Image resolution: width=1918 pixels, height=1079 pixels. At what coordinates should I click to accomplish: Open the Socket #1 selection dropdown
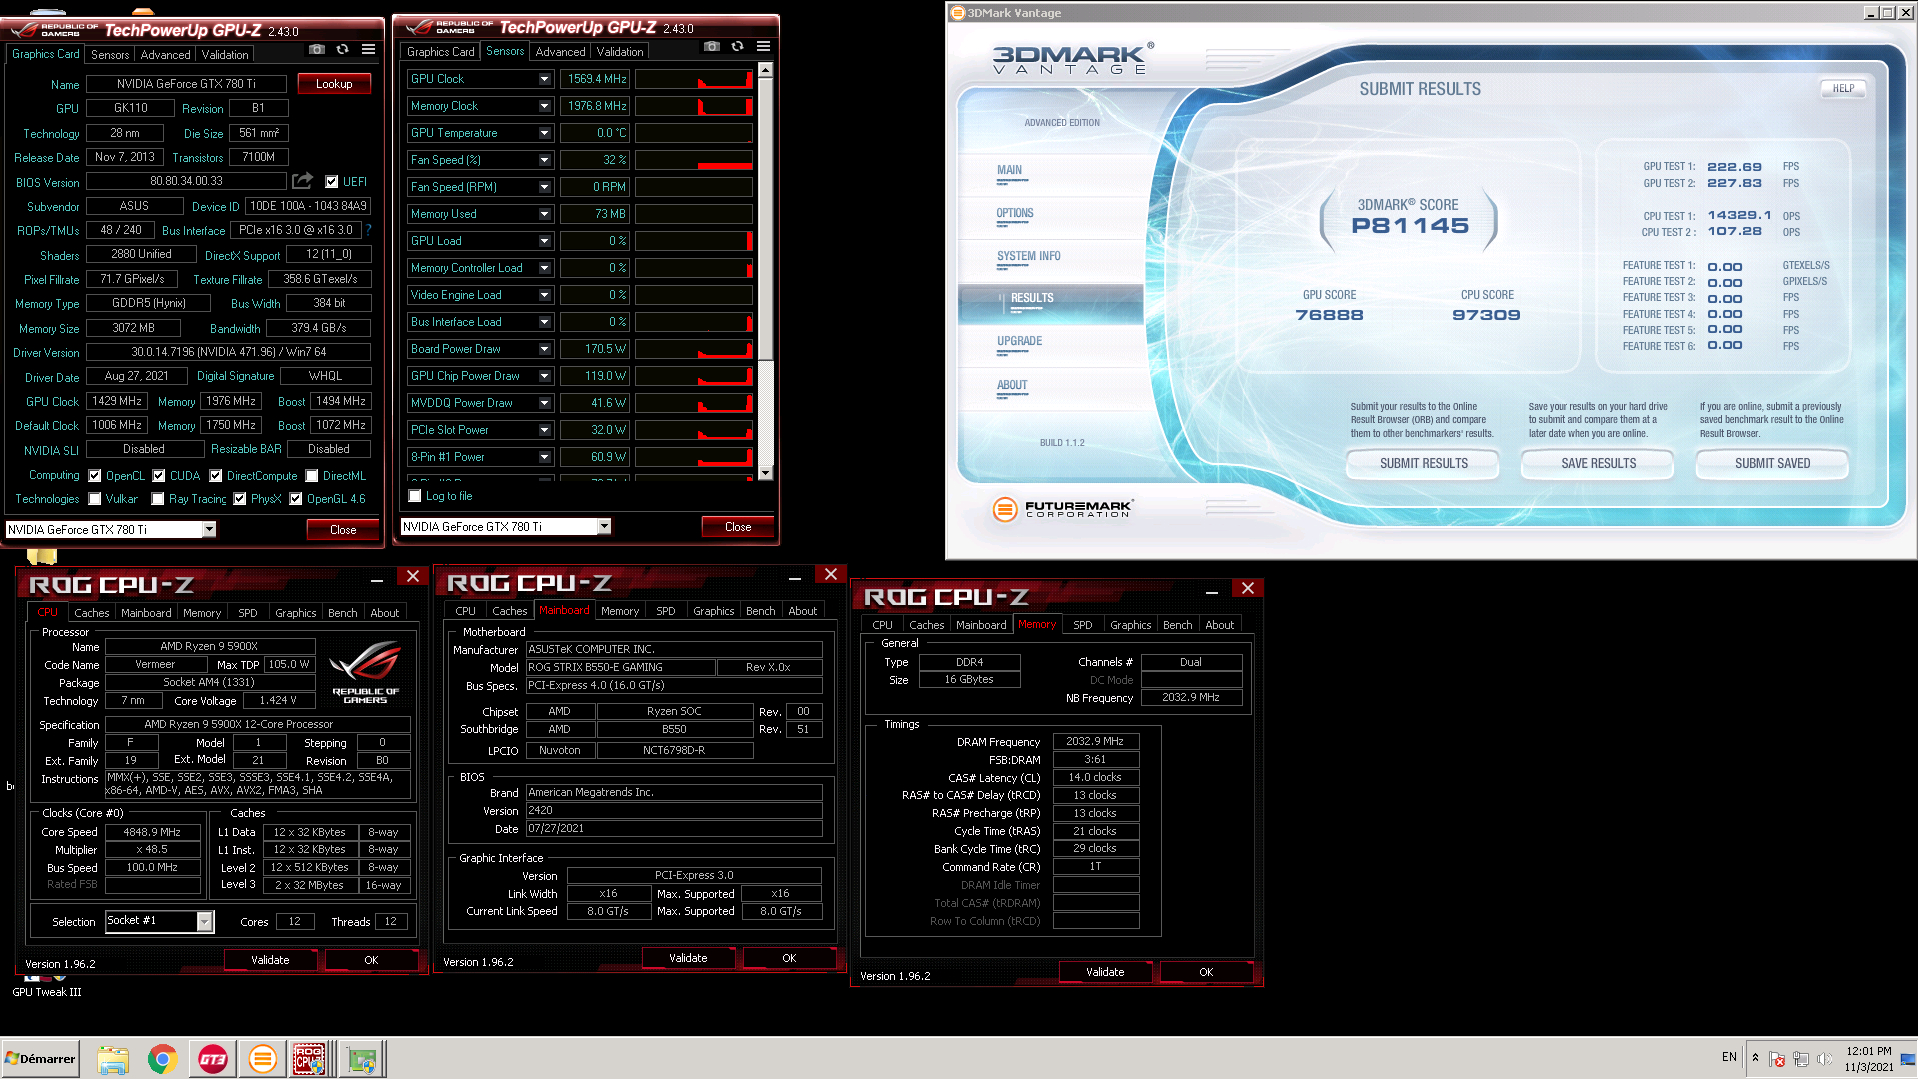(204, 921)
